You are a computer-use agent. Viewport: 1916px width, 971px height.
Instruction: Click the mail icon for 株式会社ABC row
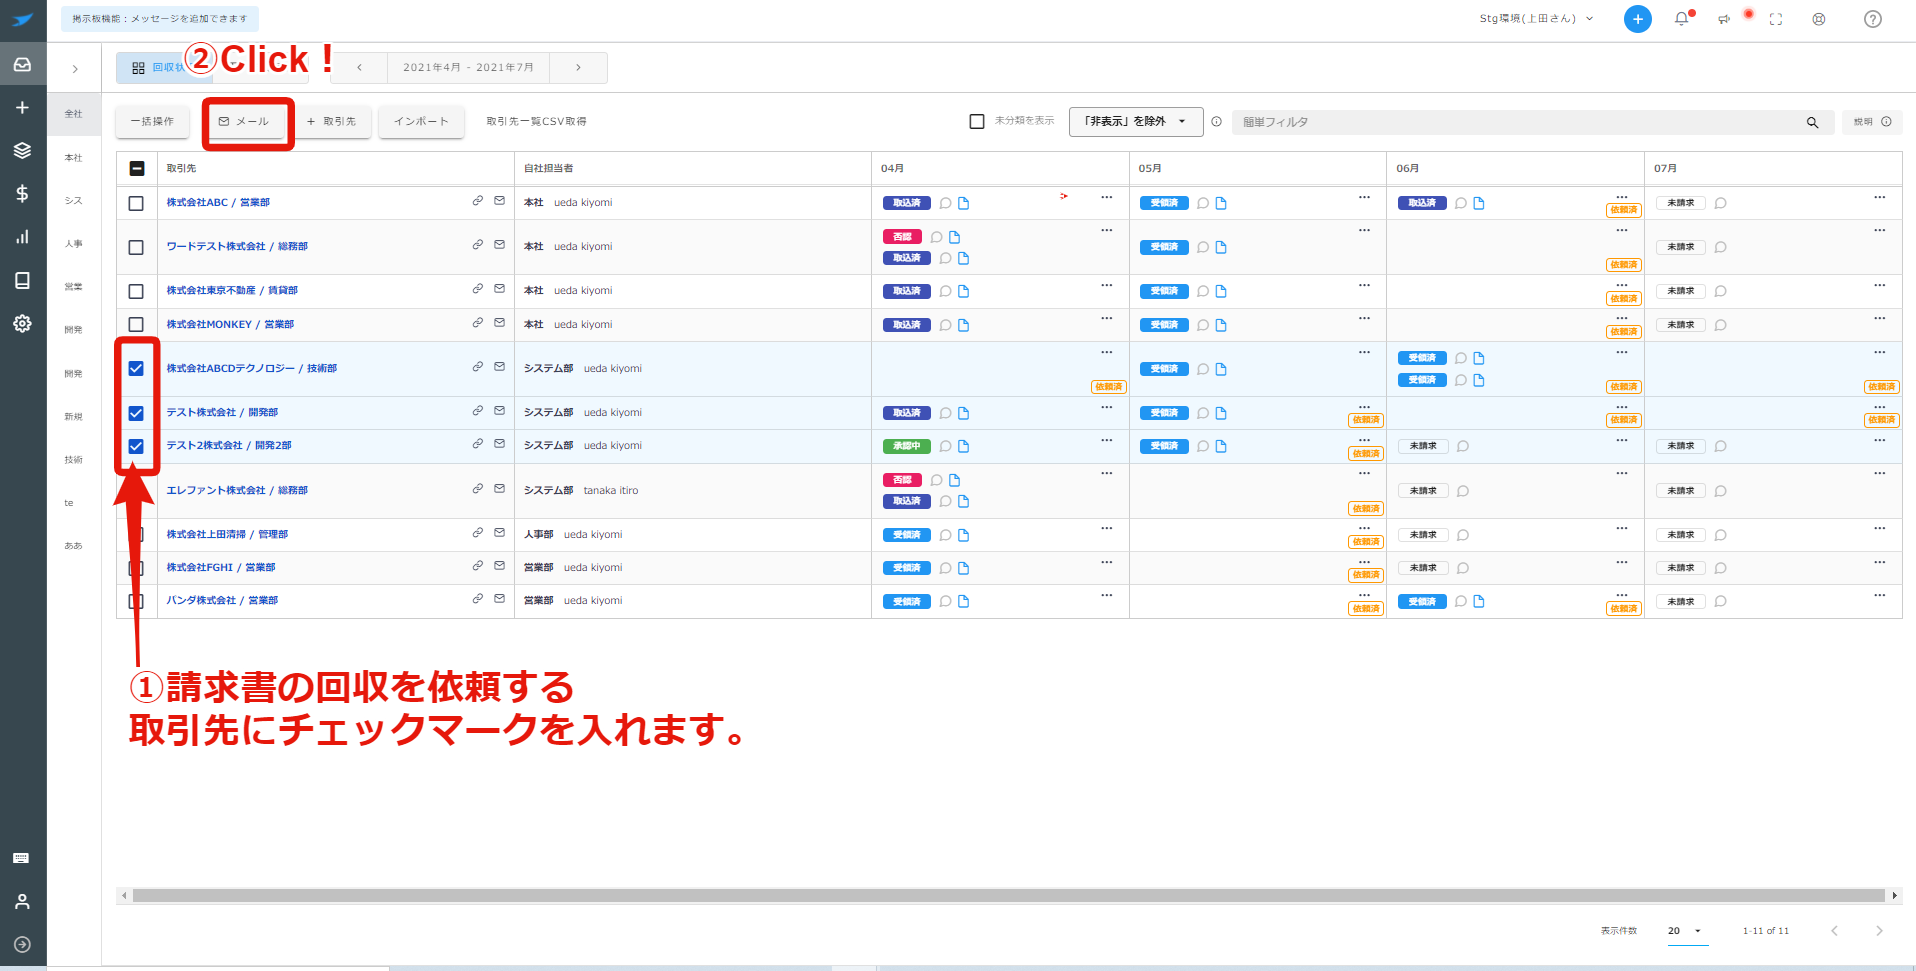[x=499, y=201]
